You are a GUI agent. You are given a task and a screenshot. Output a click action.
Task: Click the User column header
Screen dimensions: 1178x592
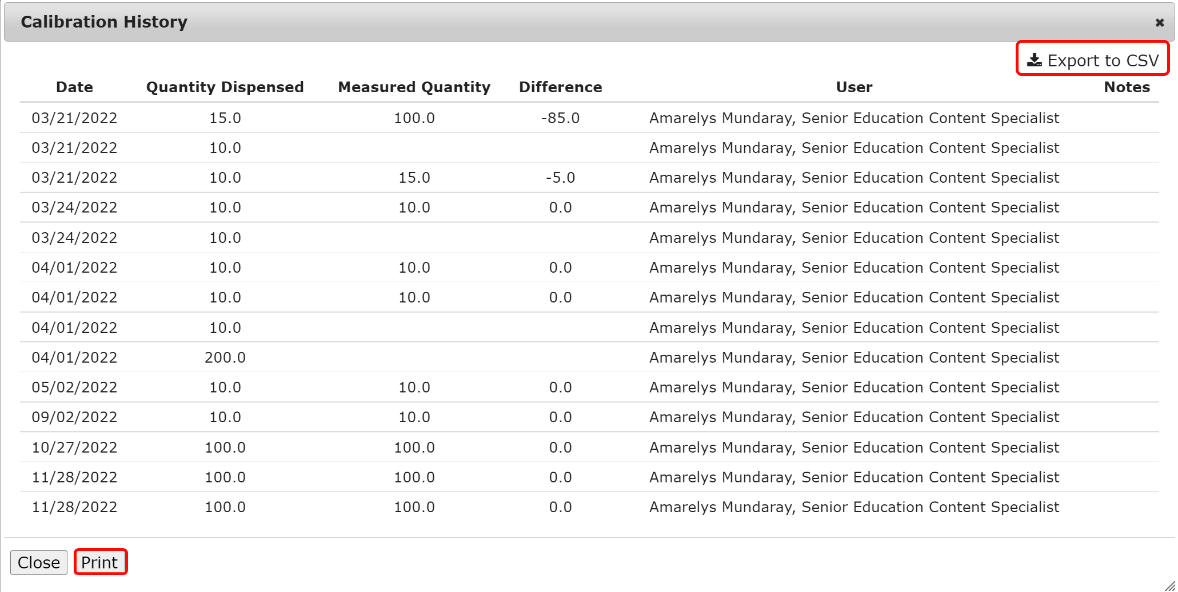[x=854, y=87]
